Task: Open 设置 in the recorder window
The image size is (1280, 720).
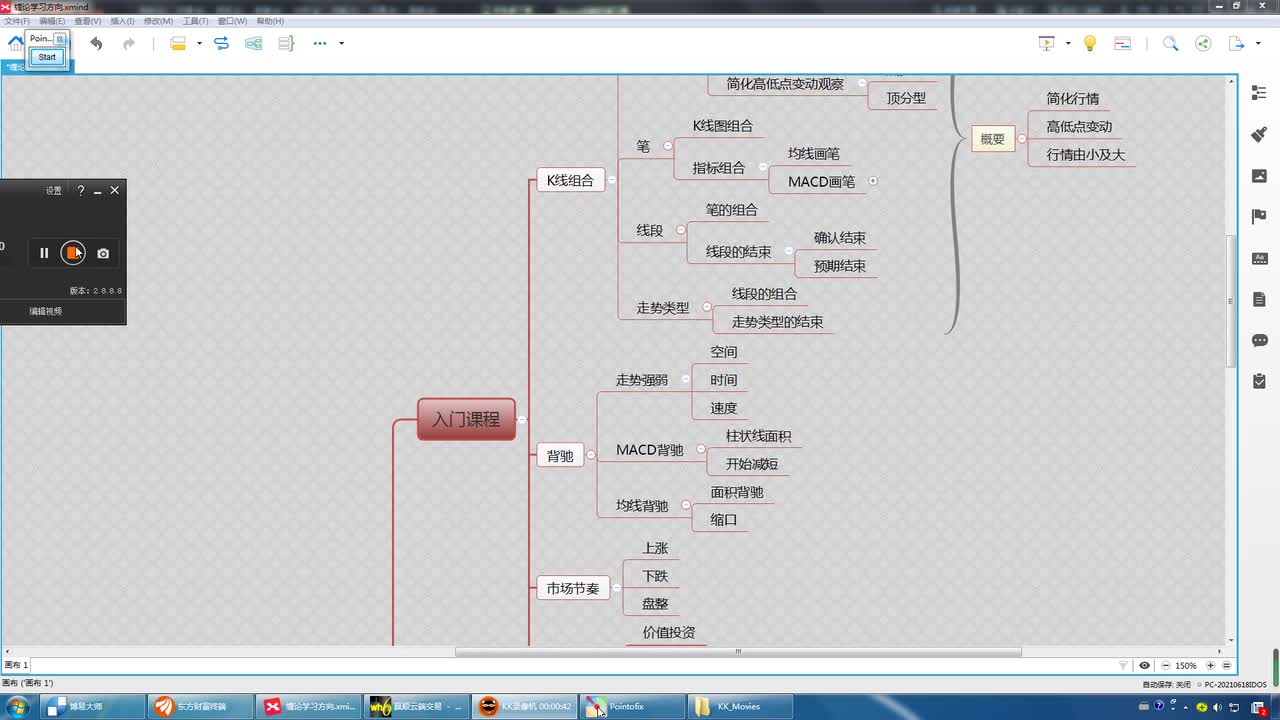Action: click(54, 190)
